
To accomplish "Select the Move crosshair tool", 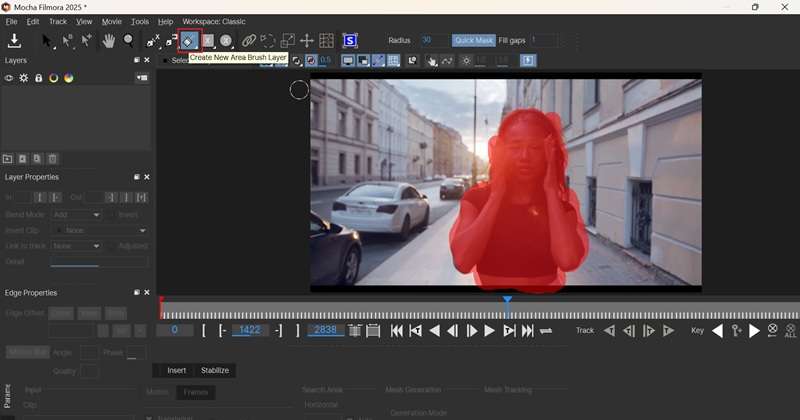I will point(307,40).
